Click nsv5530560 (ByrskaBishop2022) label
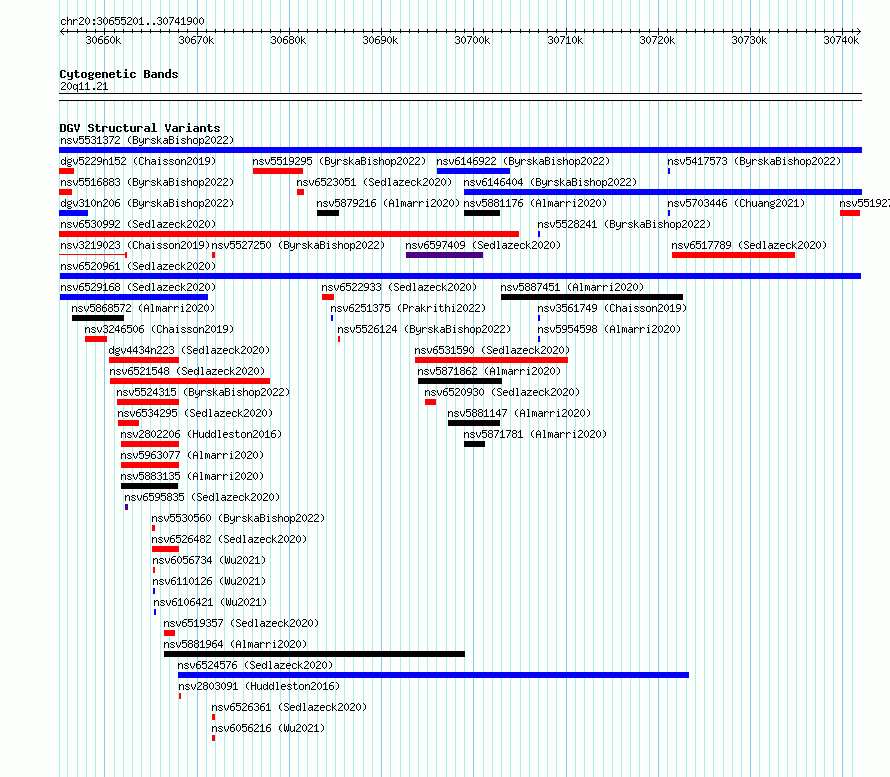Screen dimensions: 890x777 238,518
